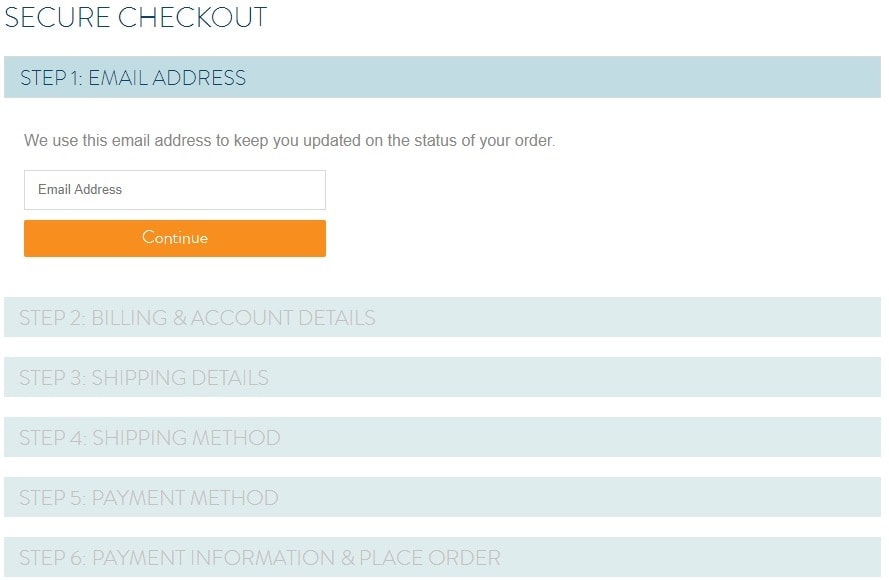Screen dimensions: 889x580
Task: Submit email with the Continue button
Action: tap(175, 238)
